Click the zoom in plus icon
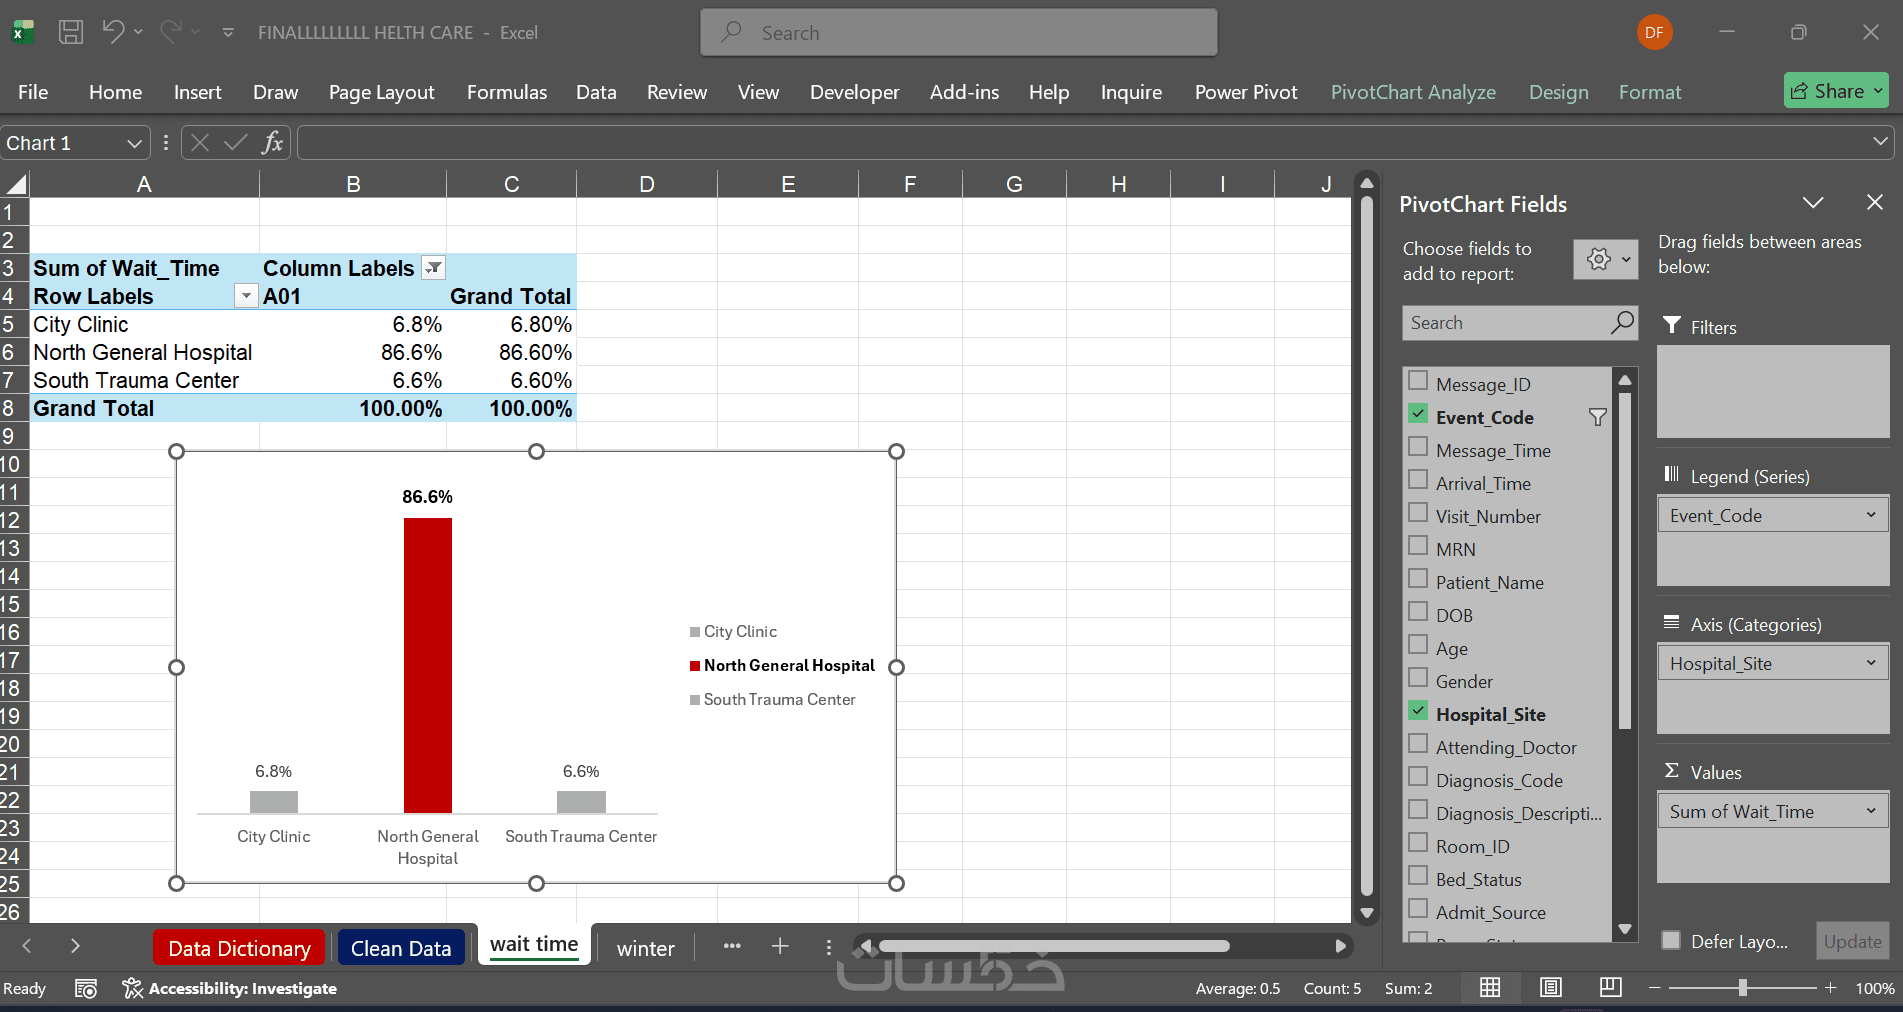This screenshot has width=1903, height=1012. pyautogui.click(x=1830, y=988)
